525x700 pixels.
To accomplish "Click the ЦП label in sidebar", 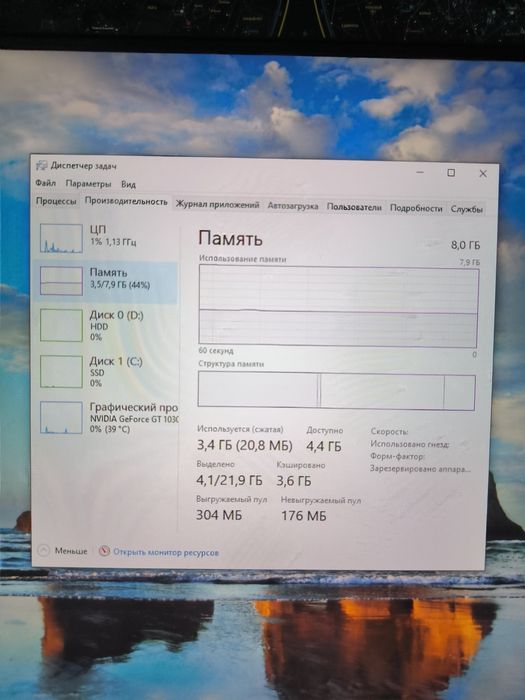I will (98, 229).
